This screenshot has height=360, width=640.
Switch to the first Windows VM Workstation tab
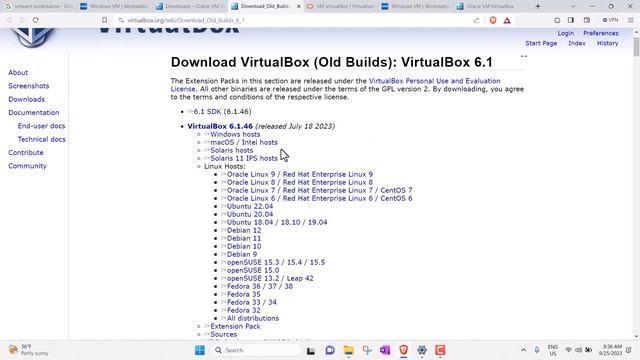[114, 6]
